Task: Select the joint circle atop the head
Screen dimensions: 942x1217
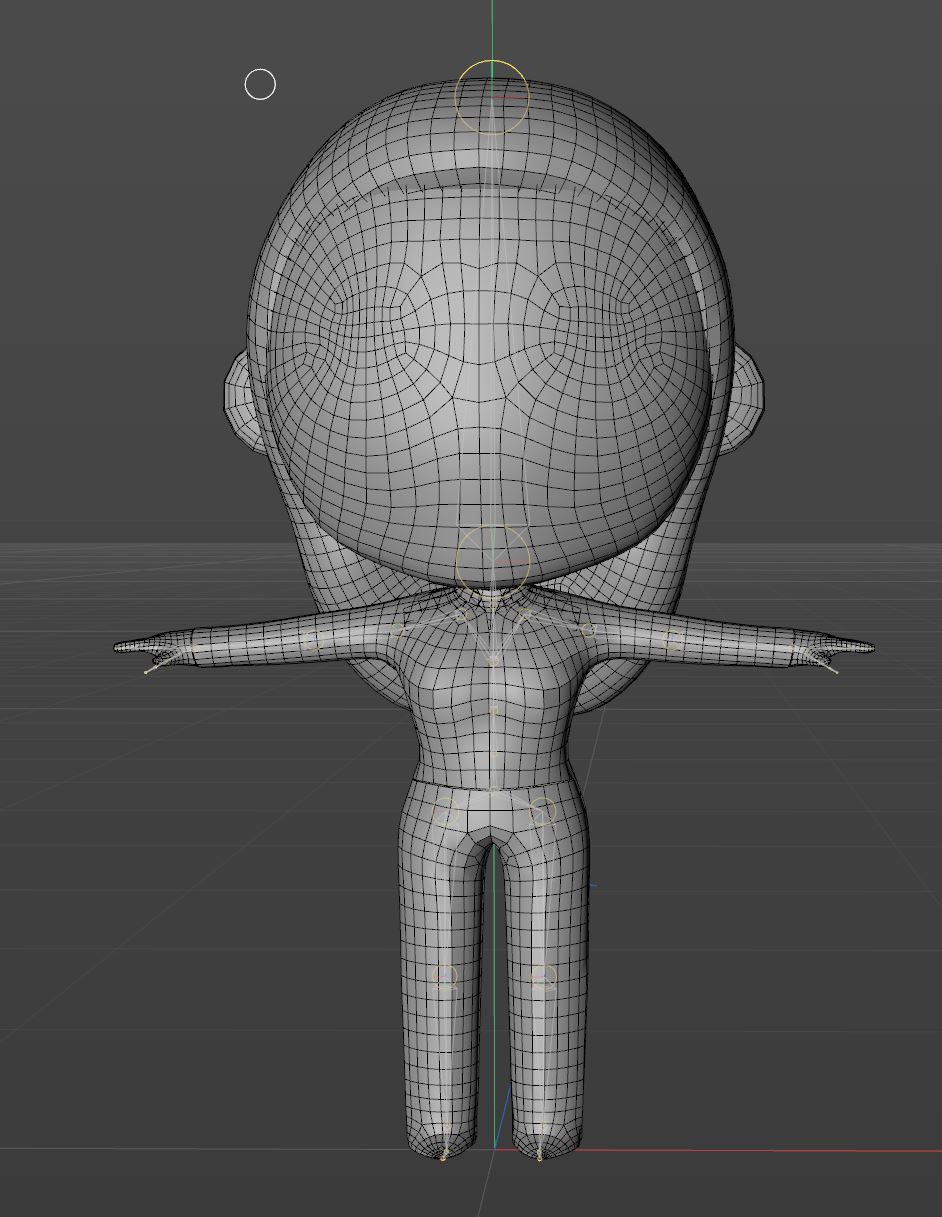Action: [x=492, y=97]
